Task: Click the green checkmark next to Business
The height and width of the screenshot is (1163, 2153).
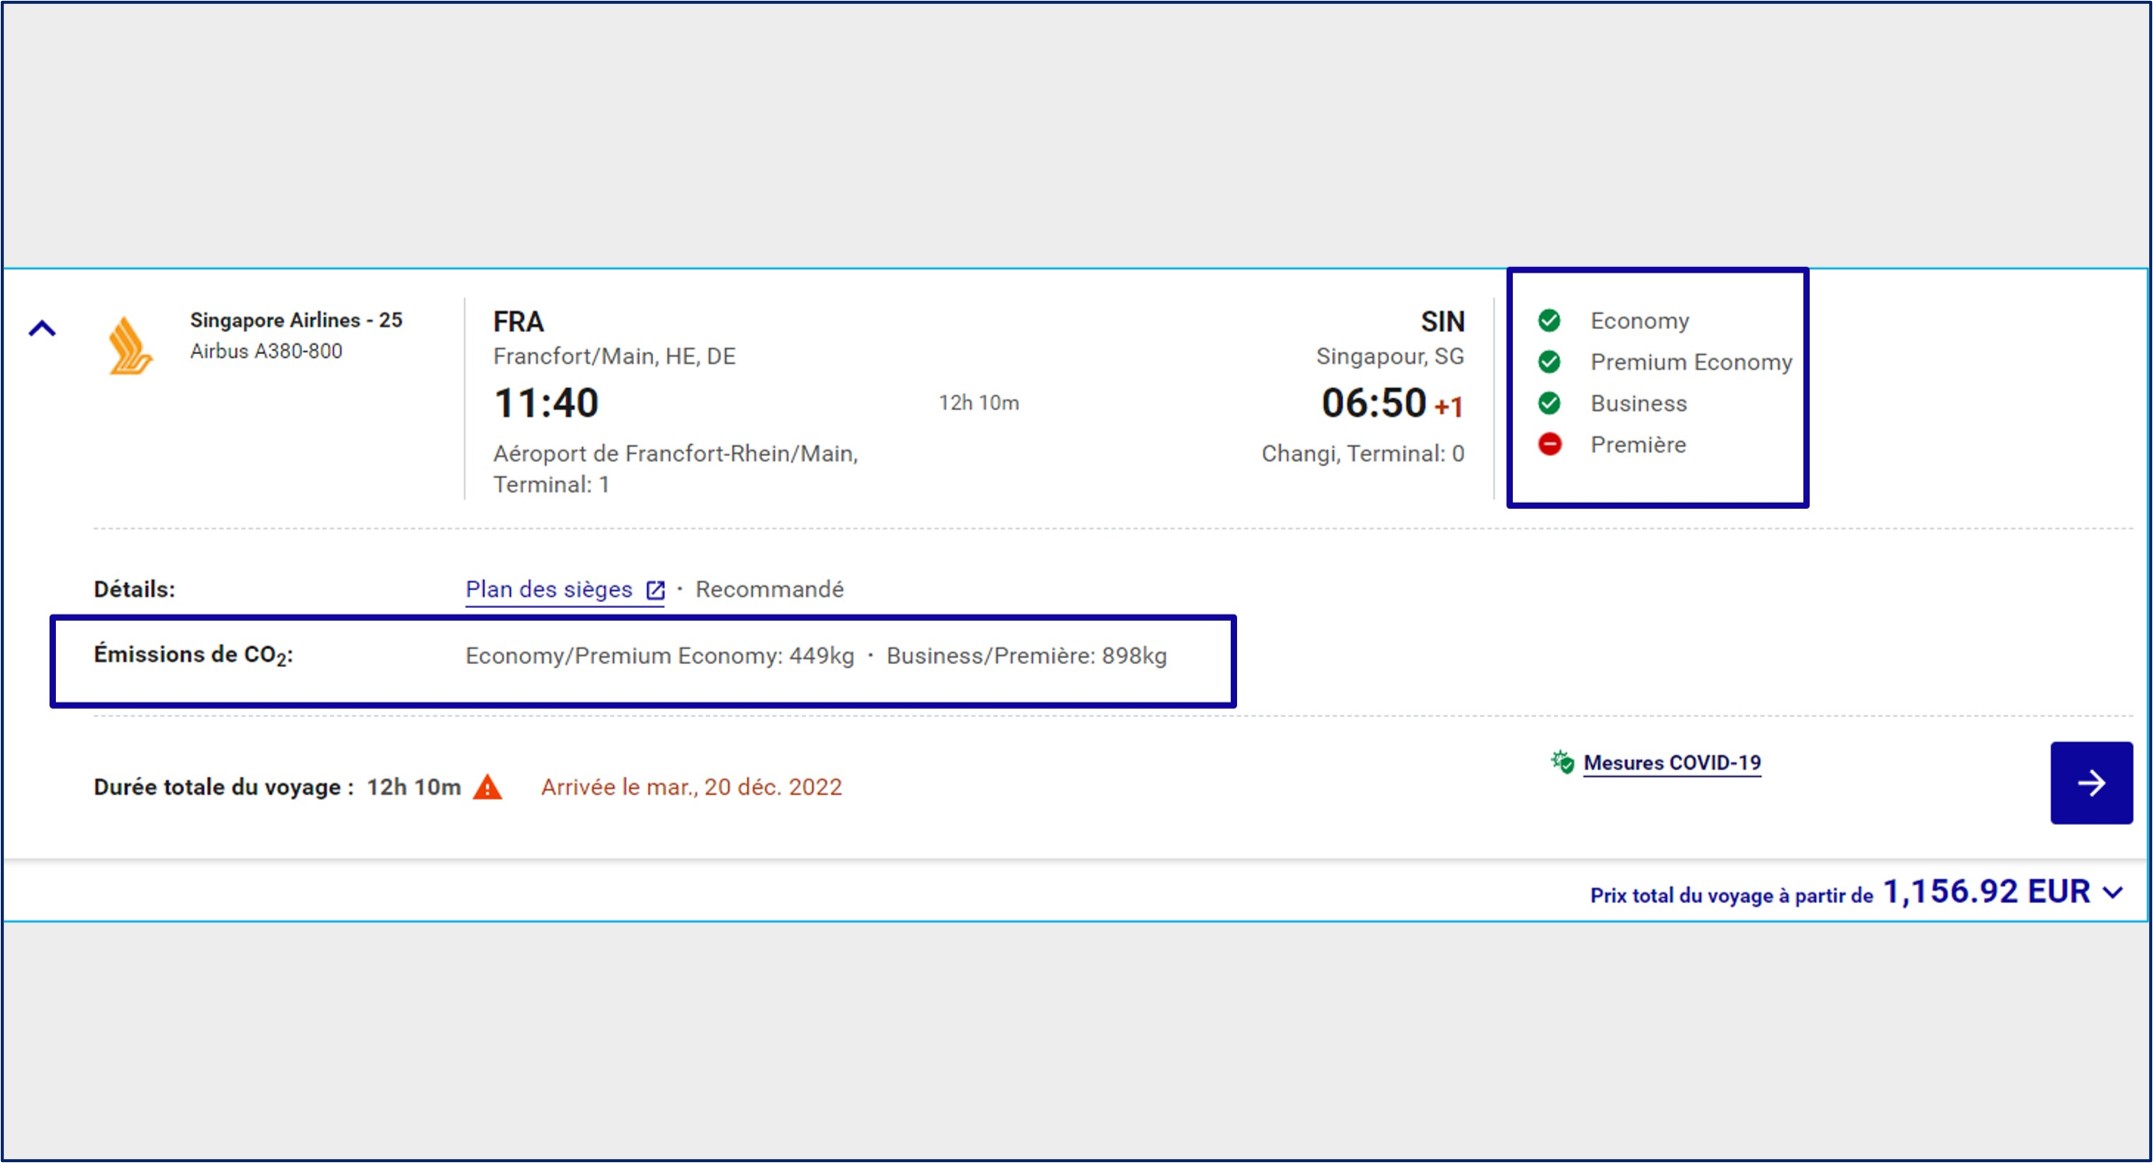Action: coord(1549,403)
